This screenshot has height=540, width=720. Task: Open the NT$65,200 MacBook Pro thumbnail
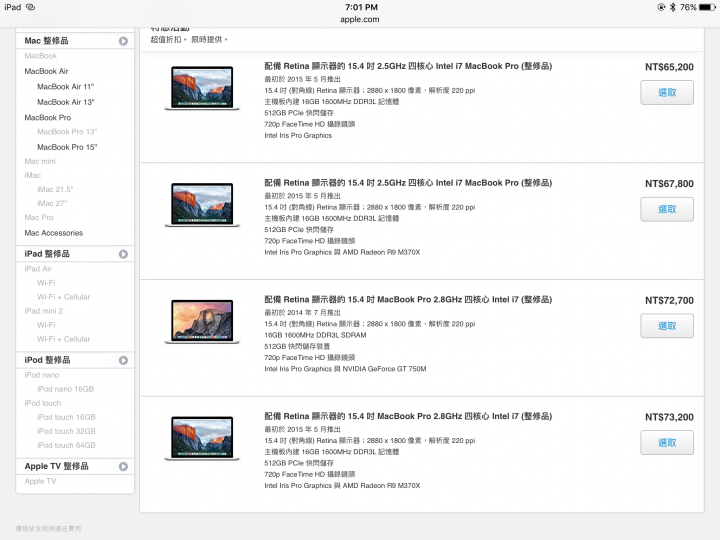202,88
